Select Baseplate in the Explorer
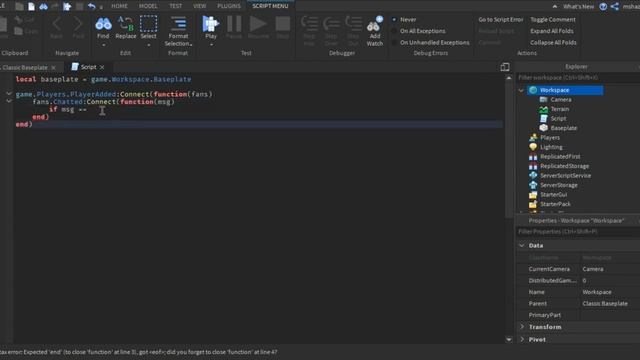This screenshot has width=640, height=360. click(x=564, y=128)
